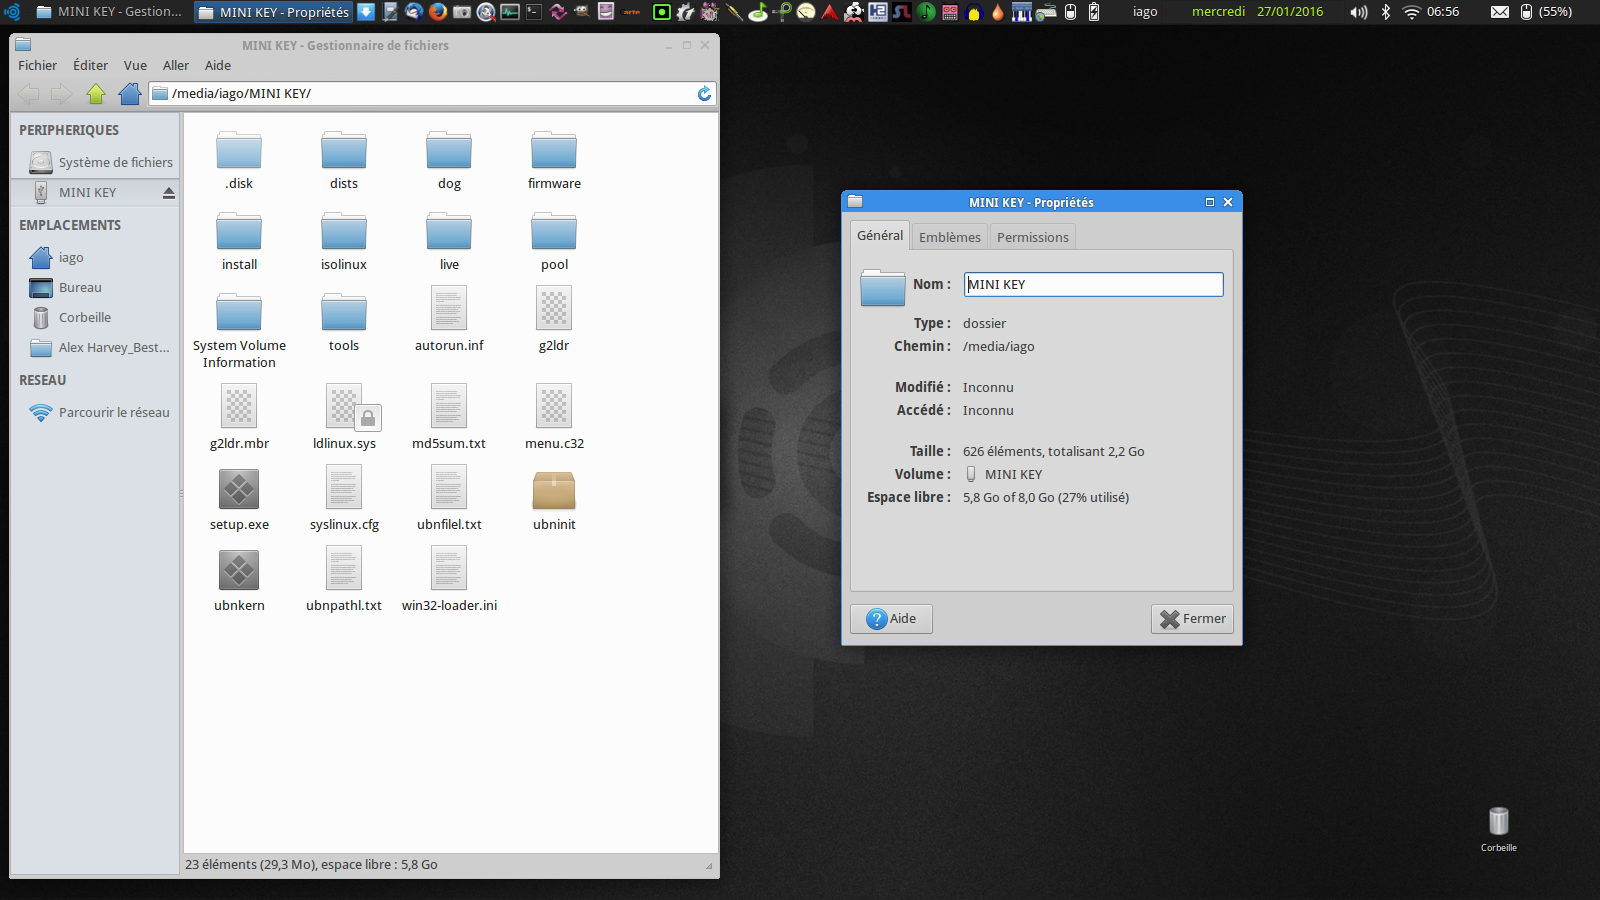This screenshot has width=1600, height=900.
Task: Click the Nom text field
Action: (1093, 285)
